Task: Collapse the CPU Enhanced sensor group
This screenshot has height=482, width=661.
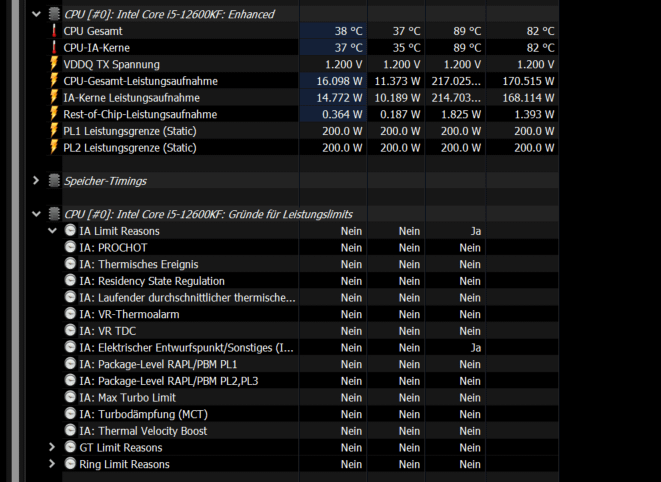Action: point(36,14)
